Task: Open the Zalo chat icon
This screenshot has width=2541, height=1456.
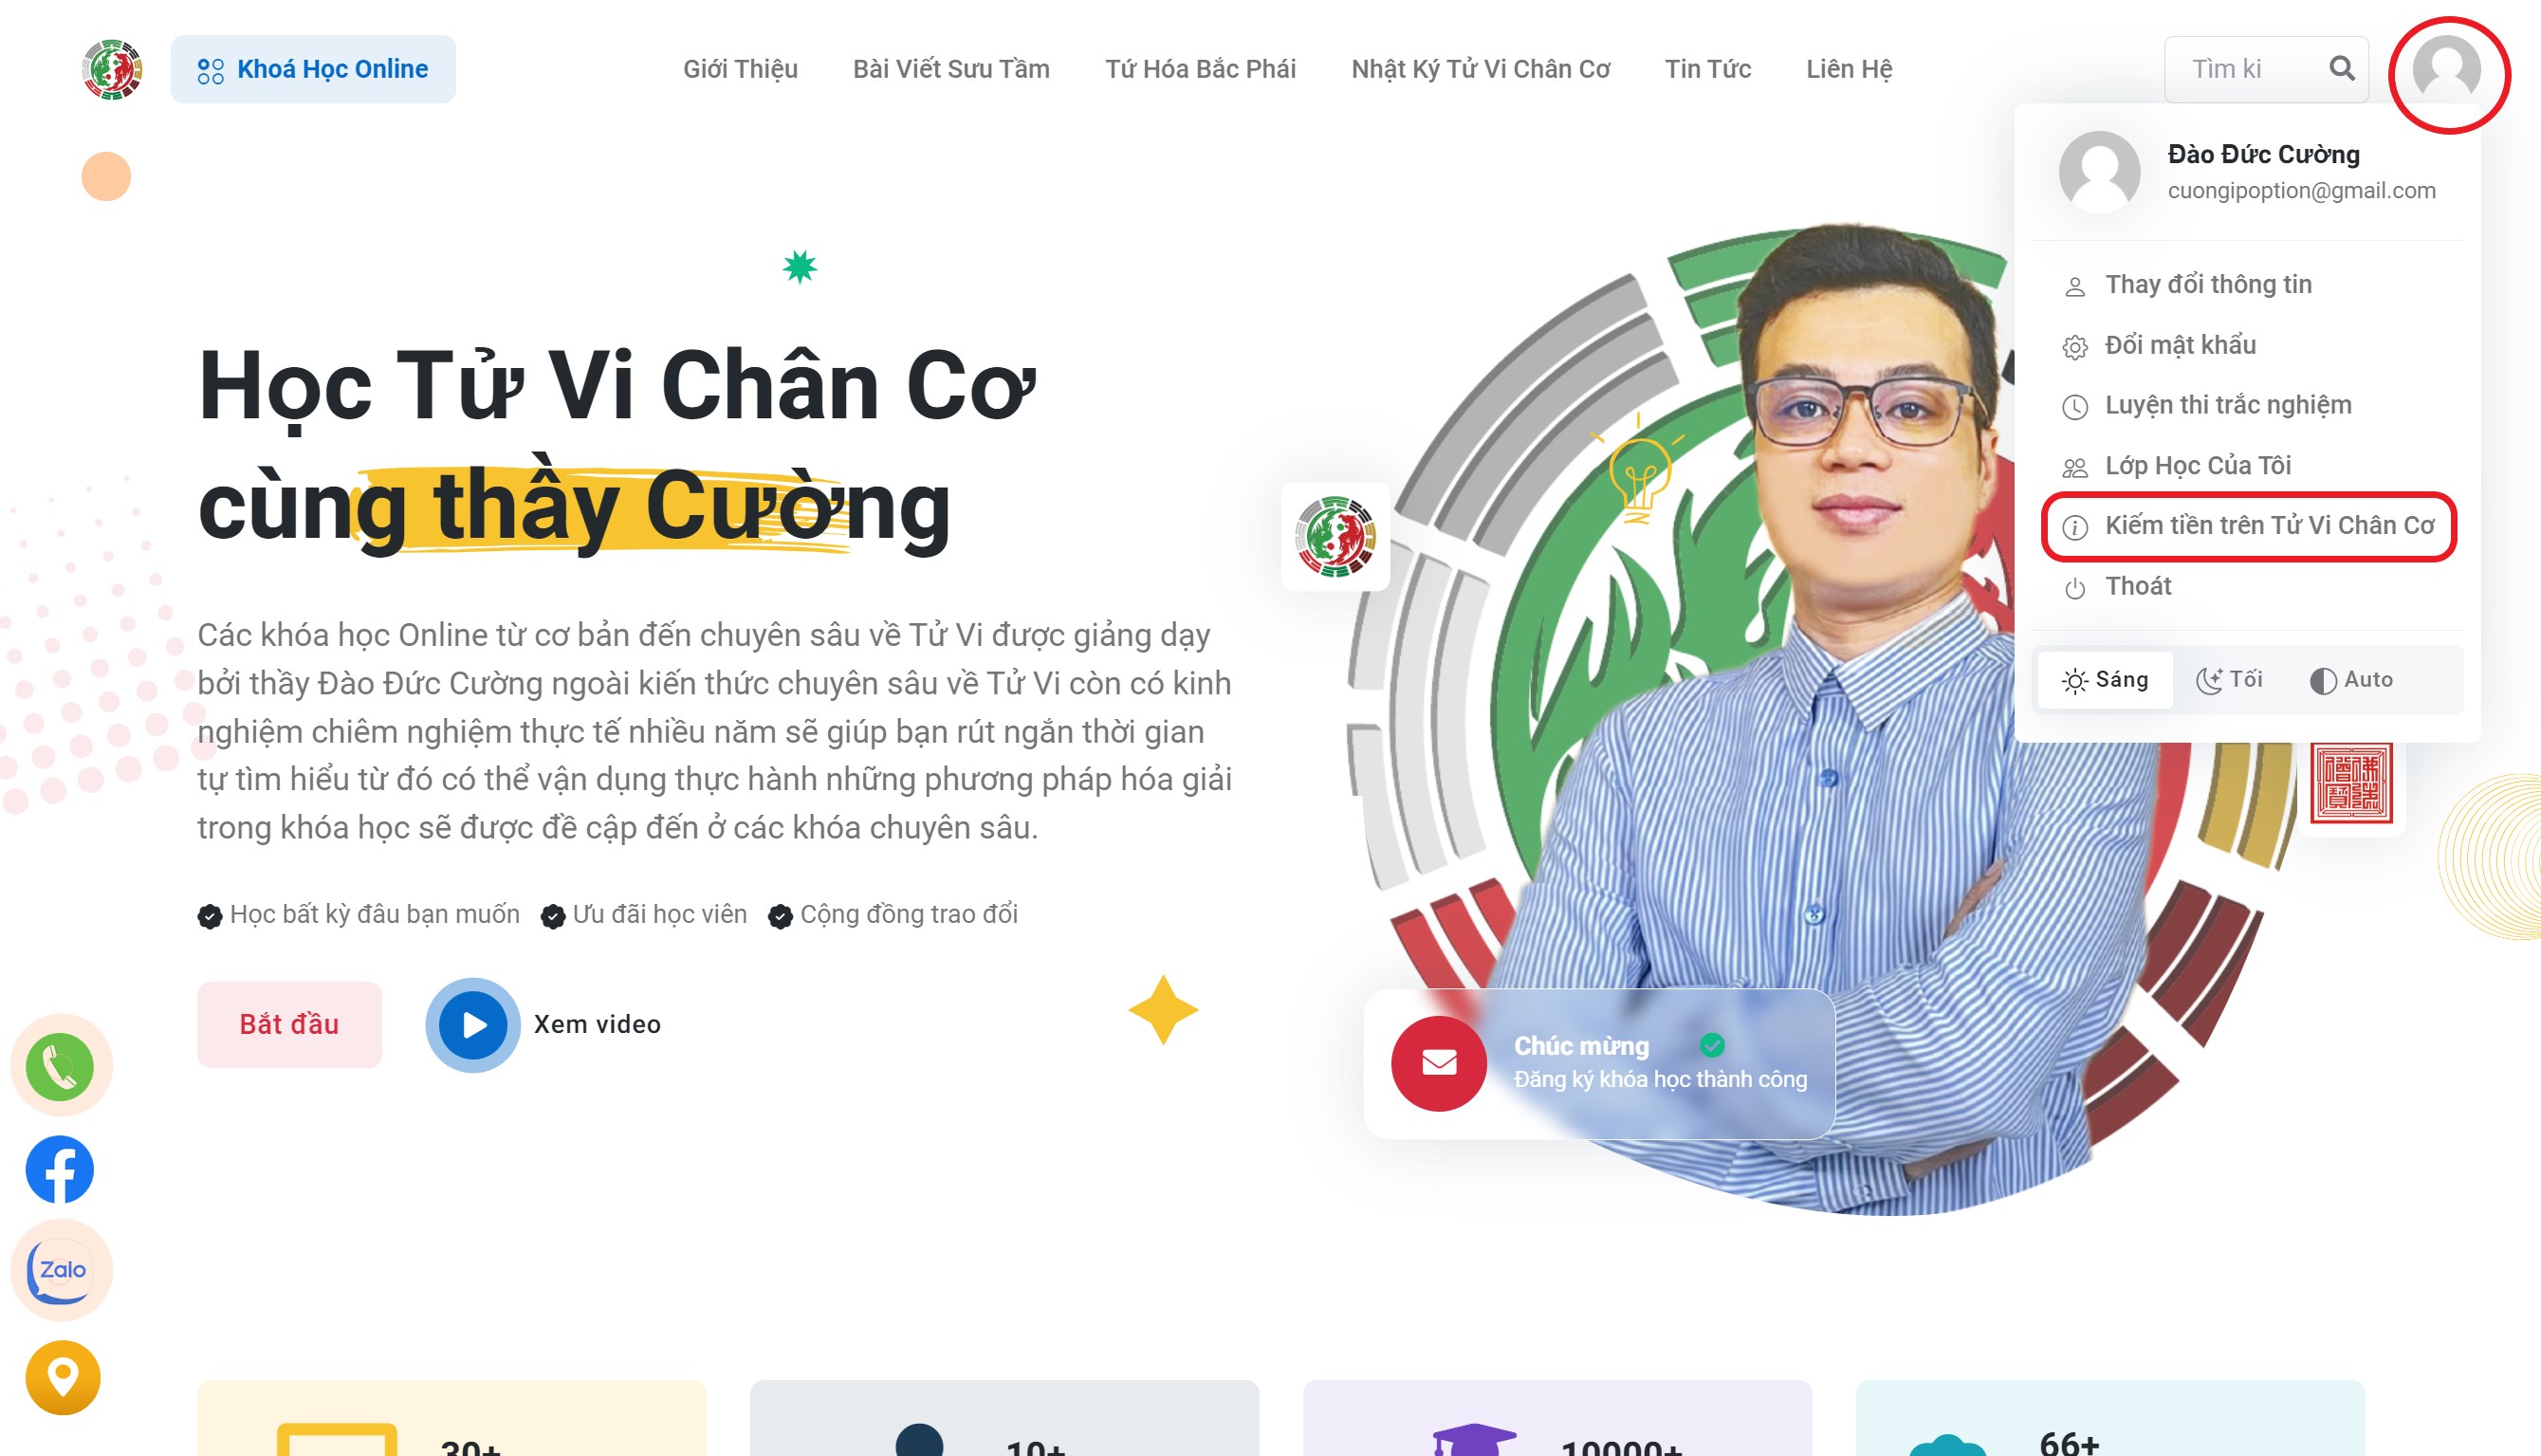Action: (x=60, y=1270)
